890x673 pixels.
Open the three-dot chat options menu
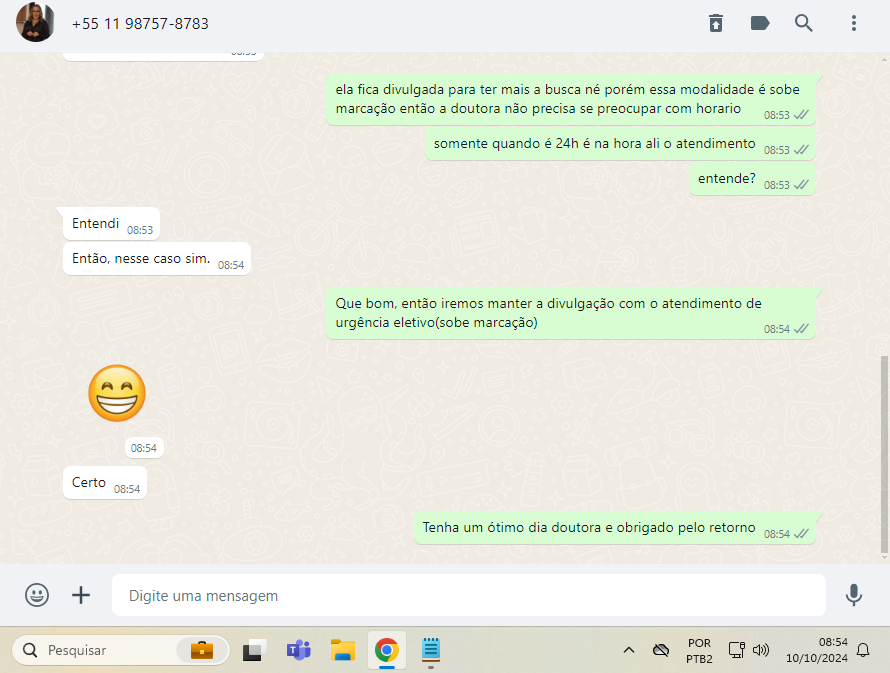(853, 23)
